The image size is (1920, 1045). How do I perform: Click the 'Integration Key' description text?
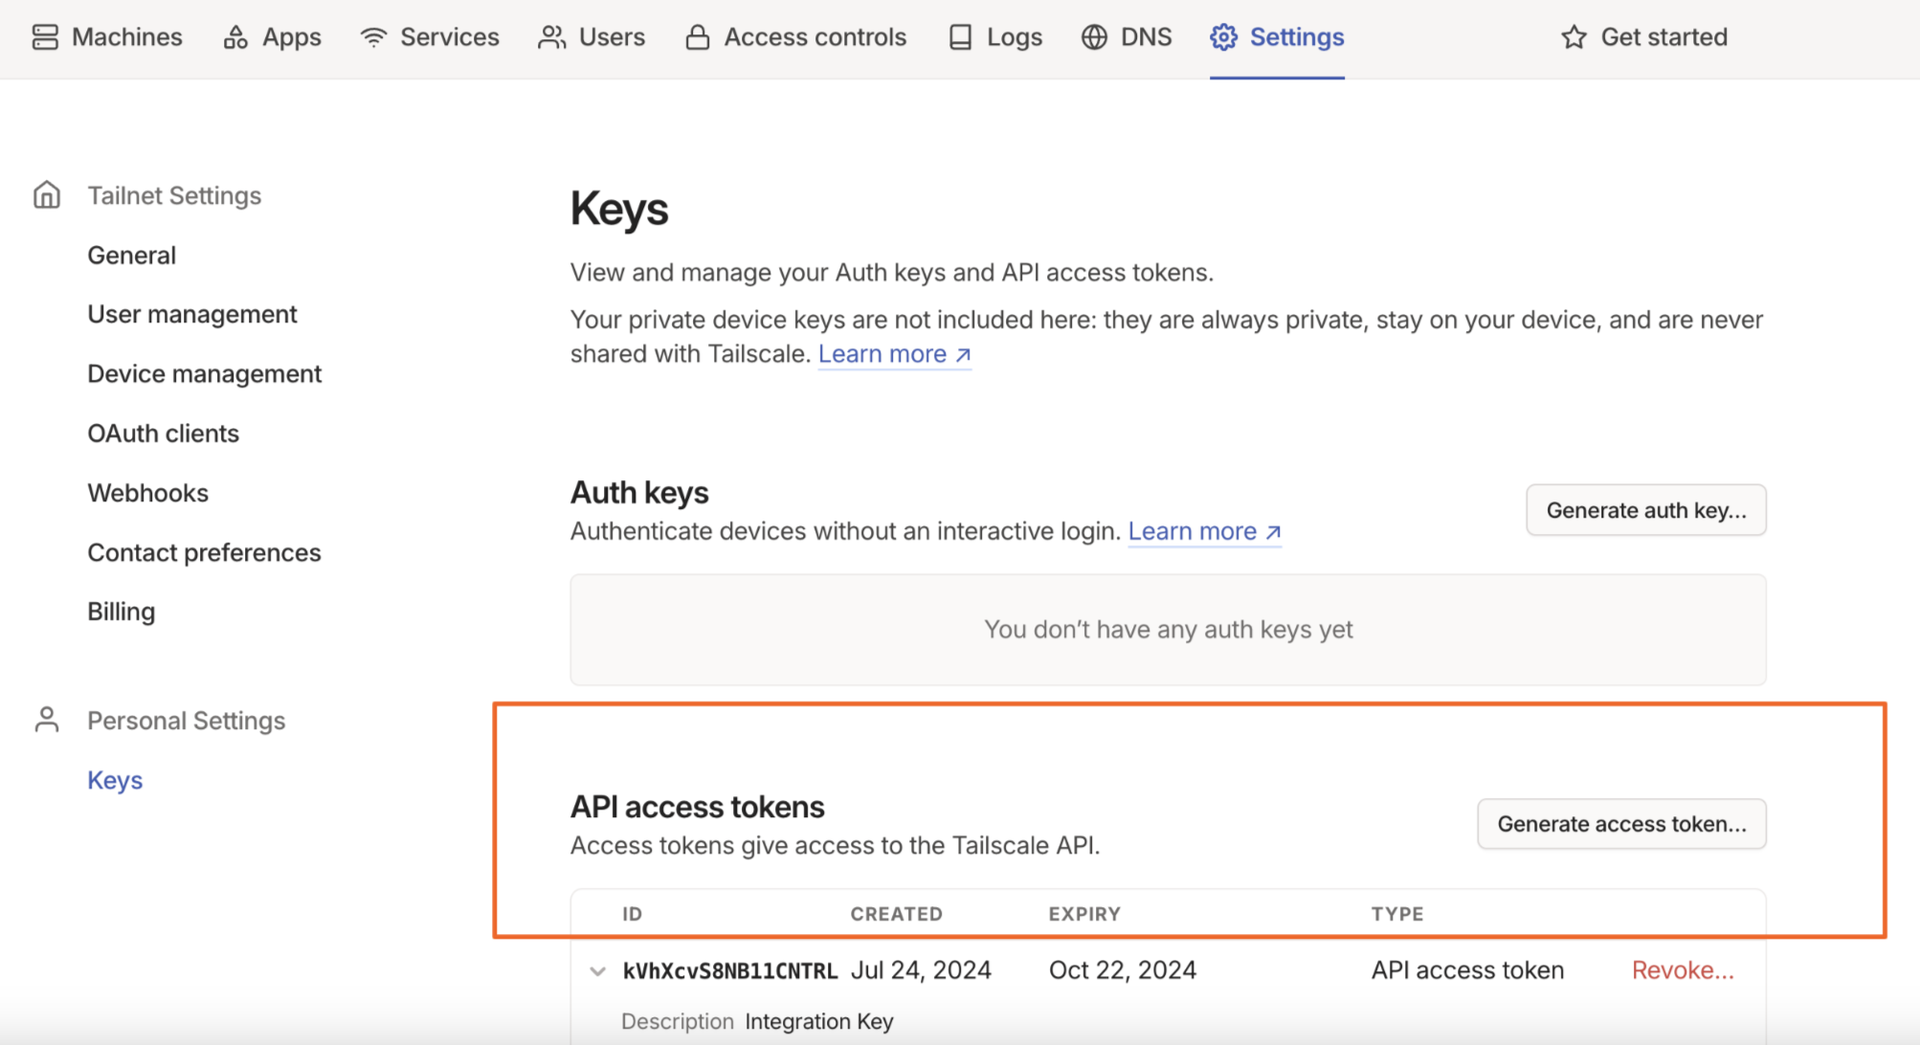[819, 1021]
